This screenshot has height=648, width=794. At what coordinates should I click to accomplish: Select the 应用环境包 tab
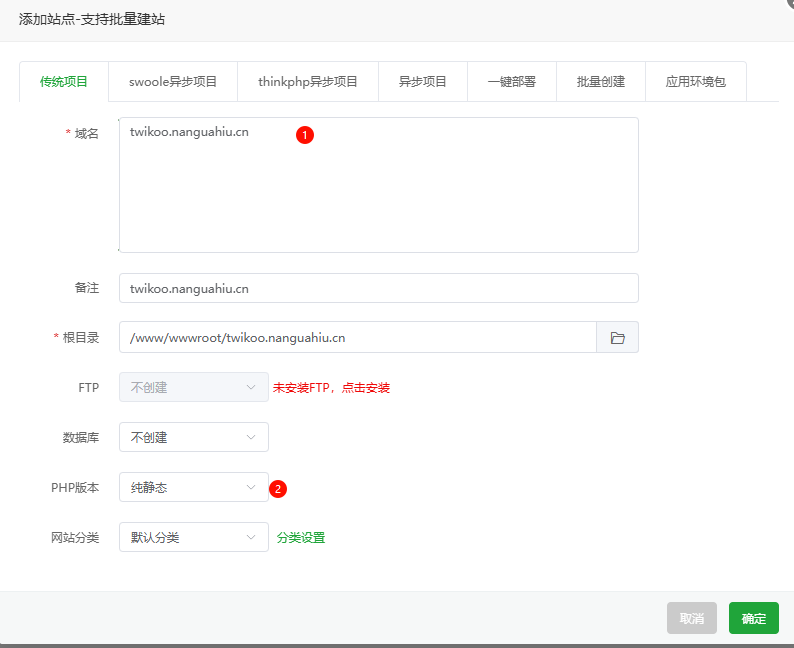(695, 82)
